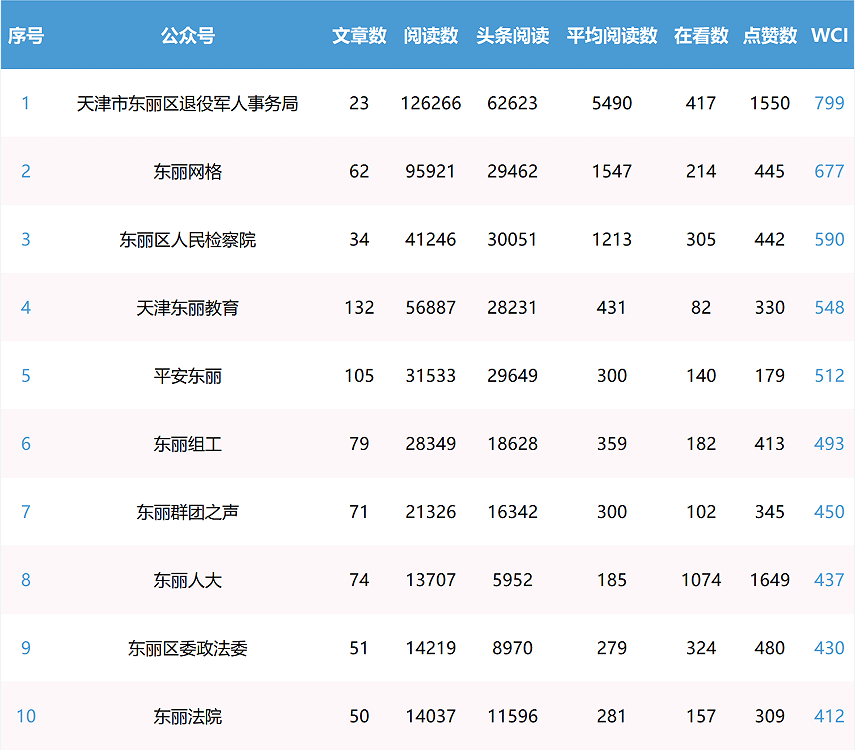855x750 pixels.
Task: Click likes count 1550
Action: (770, 103)
